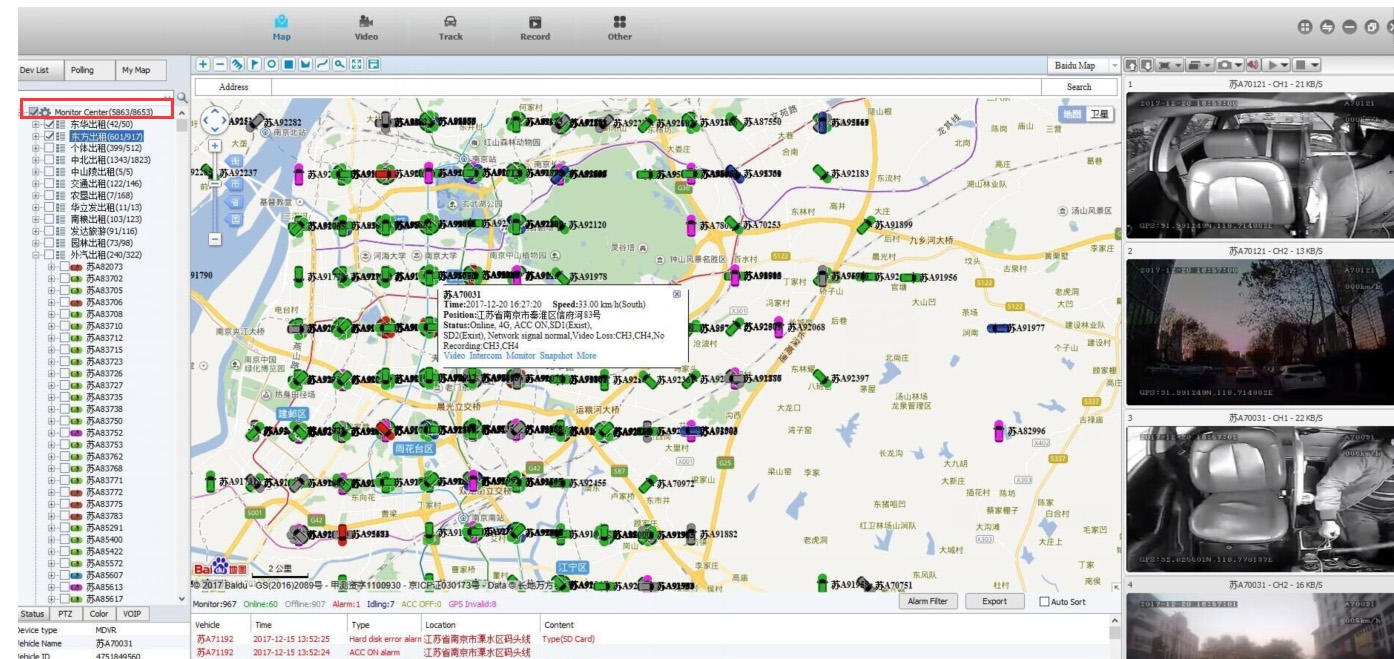This screenshot has width=1394, height=659.
Task: Check the 交通出租(122/146) group checkbox
Action: click(49, 184)
